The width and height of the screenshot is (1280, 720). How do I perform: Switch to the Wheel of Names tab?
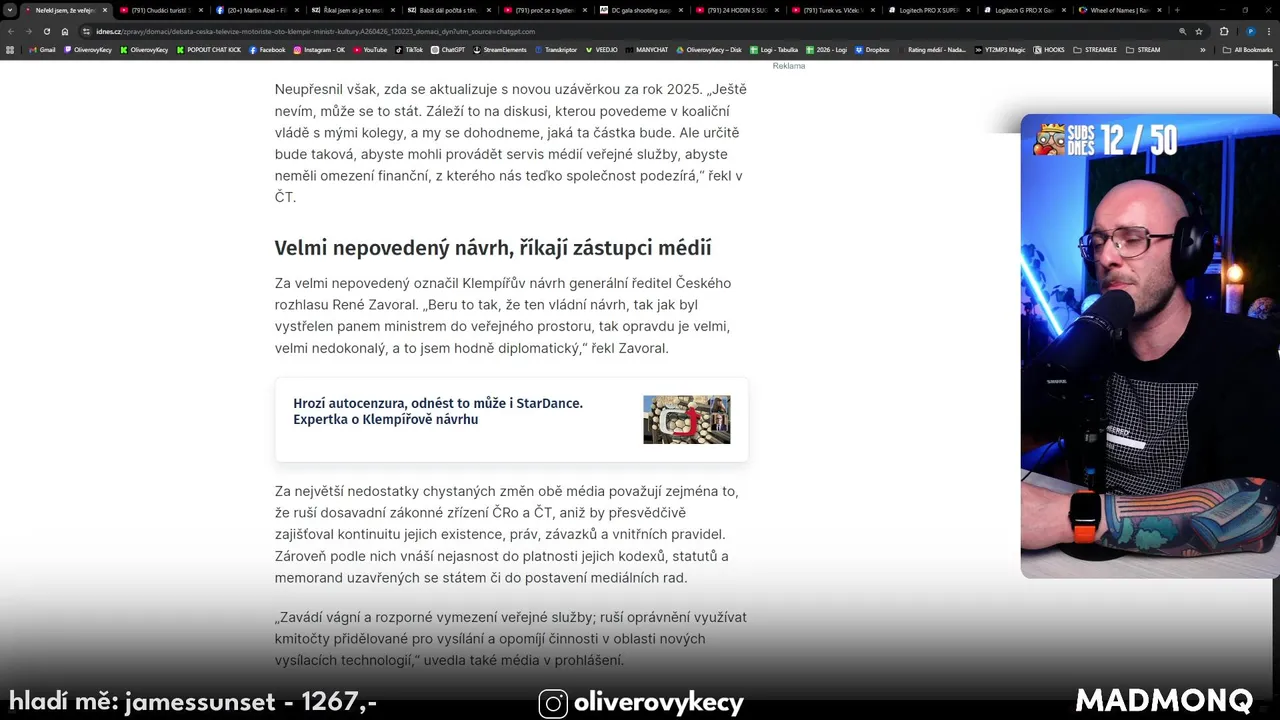(x=1121, y=10)
